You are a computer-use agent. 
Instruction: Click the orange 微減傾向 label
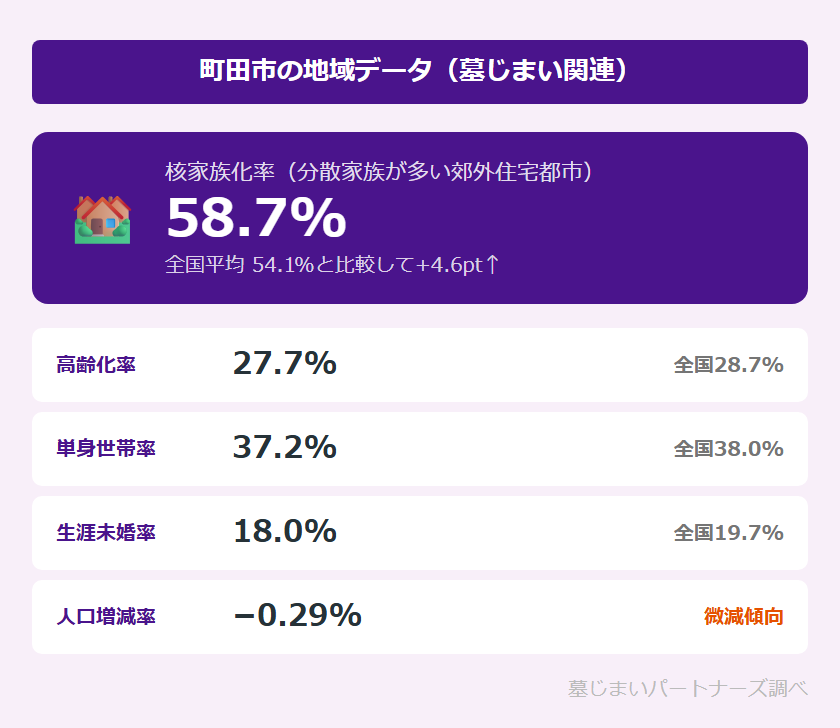click(x=743, y=617)
